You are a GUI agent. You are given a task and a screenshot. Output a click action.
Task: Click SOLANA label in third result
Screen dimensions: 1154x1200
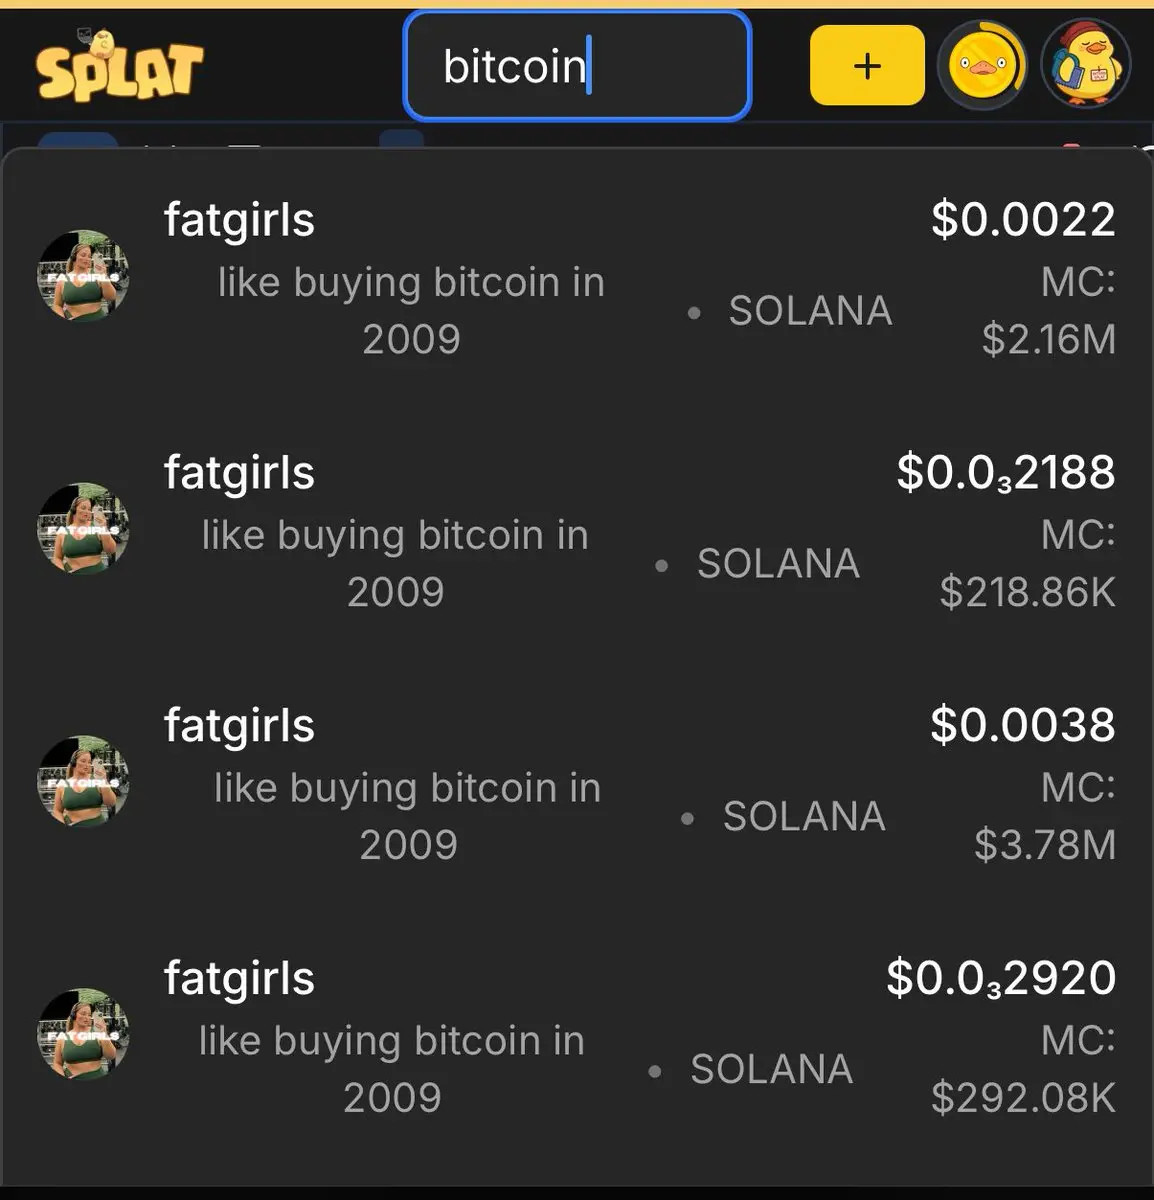804,817
